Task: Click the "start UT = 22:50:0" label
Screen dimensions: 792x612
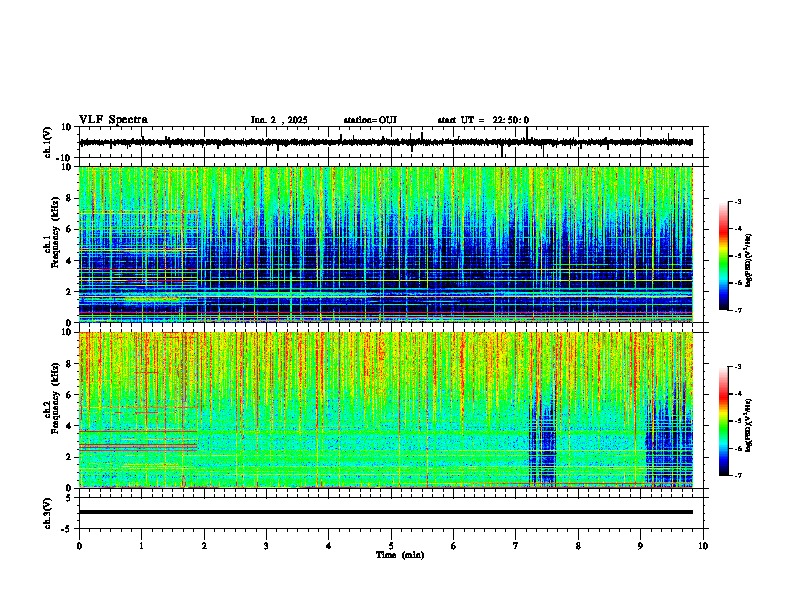Action: click(x=483, y=120)
